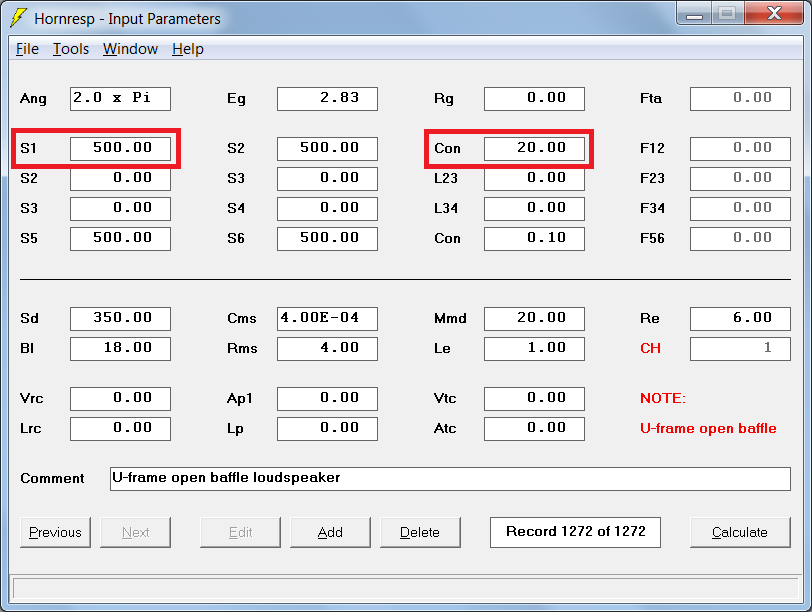Image resolution: width=812 pixels, height=612 pixels.
Task: Select the Lrc input field
Action: tap(120, 429)
